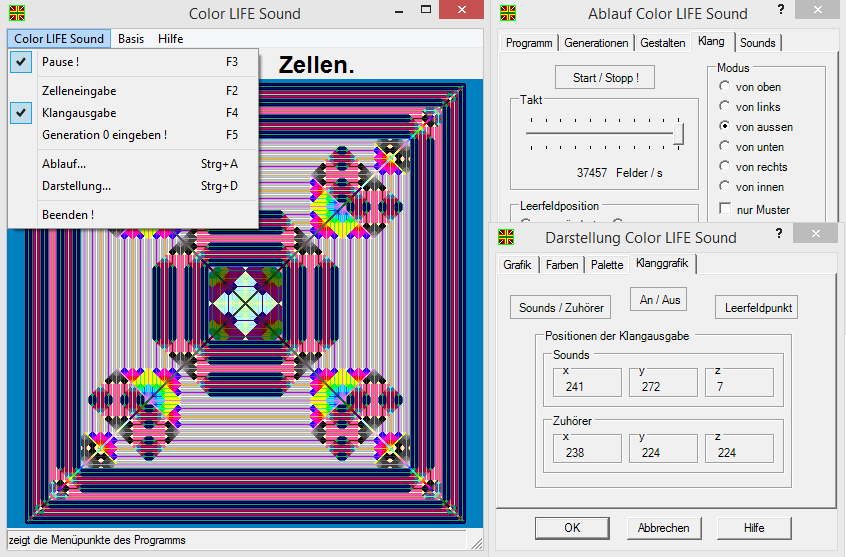Click the window resize grip in status bar
The image size is (846, 557).
tap(476, 543)
